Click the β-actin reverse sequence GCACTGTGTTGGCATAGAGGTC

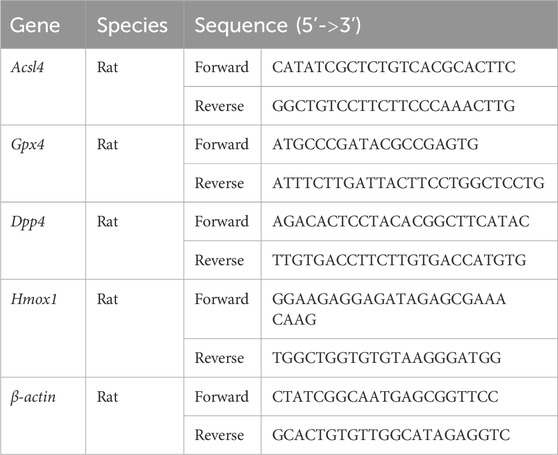click(x=391, y=435)
